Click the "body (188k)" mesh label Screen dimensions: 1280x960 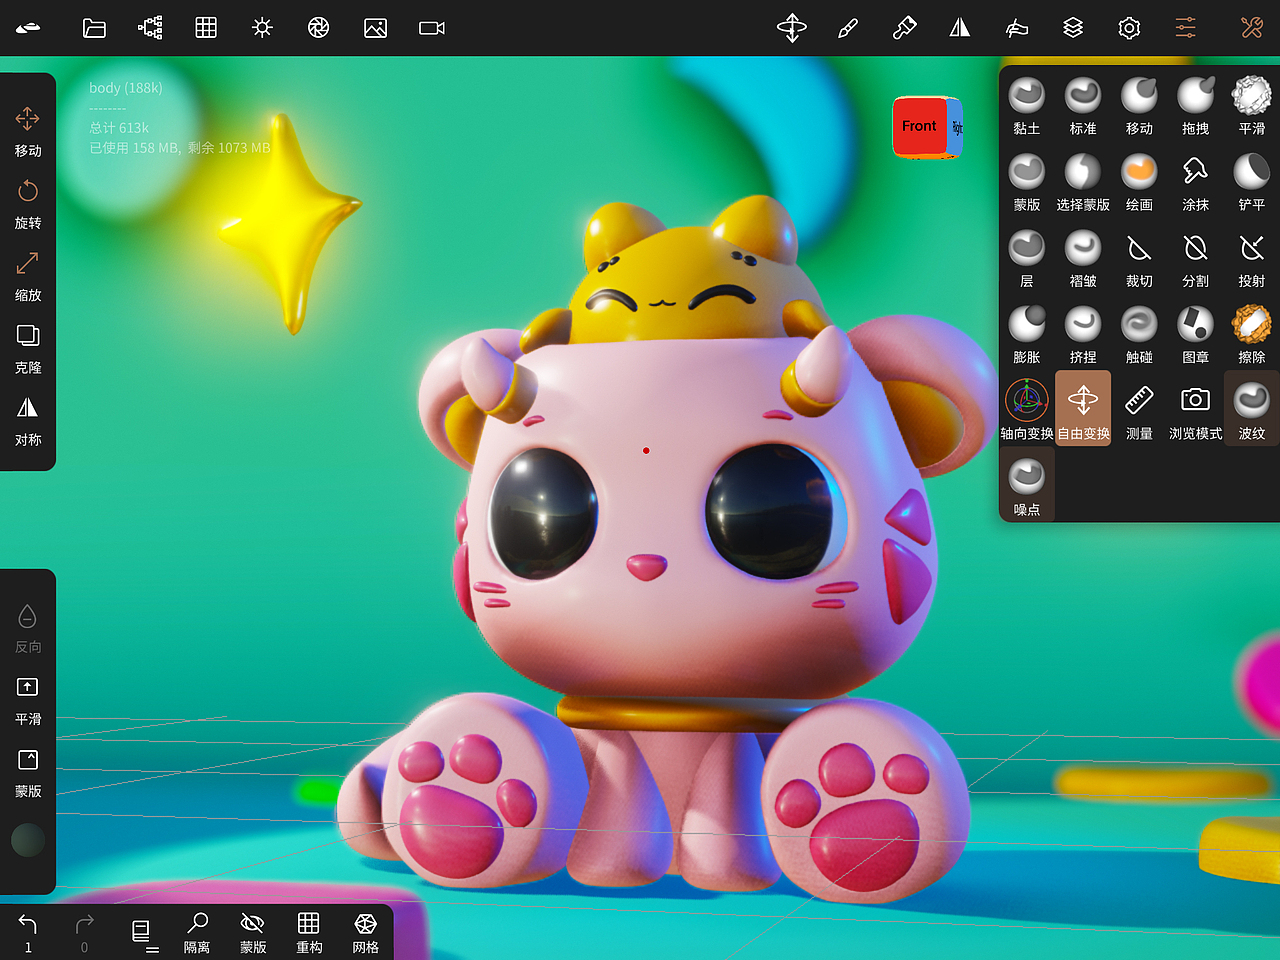[126, 88]
